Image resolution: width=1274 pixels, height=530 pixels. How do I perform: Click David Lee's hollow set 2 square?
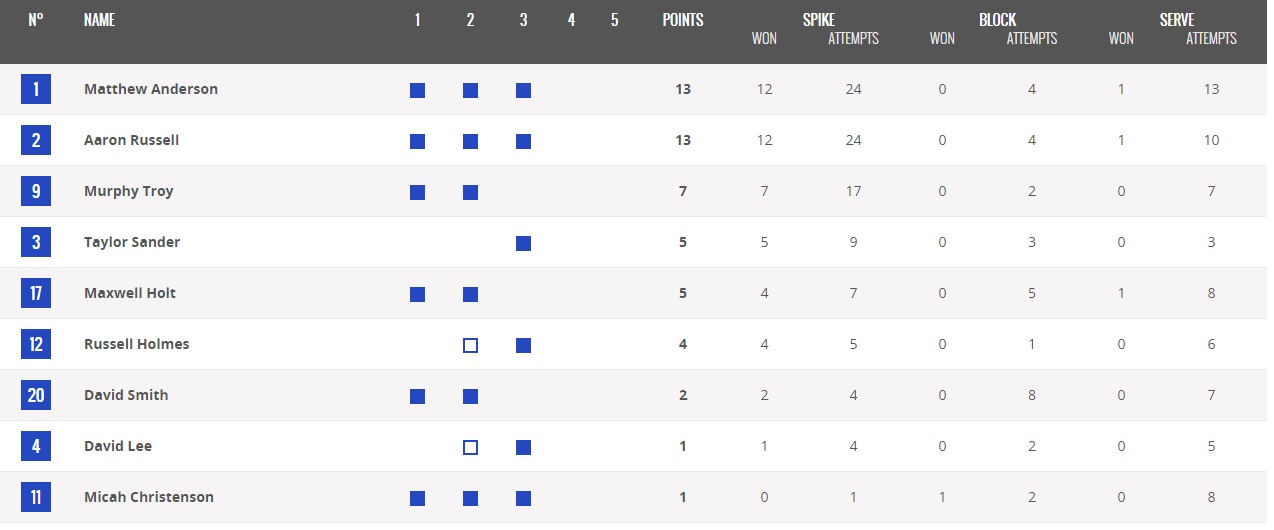(470, 447)
